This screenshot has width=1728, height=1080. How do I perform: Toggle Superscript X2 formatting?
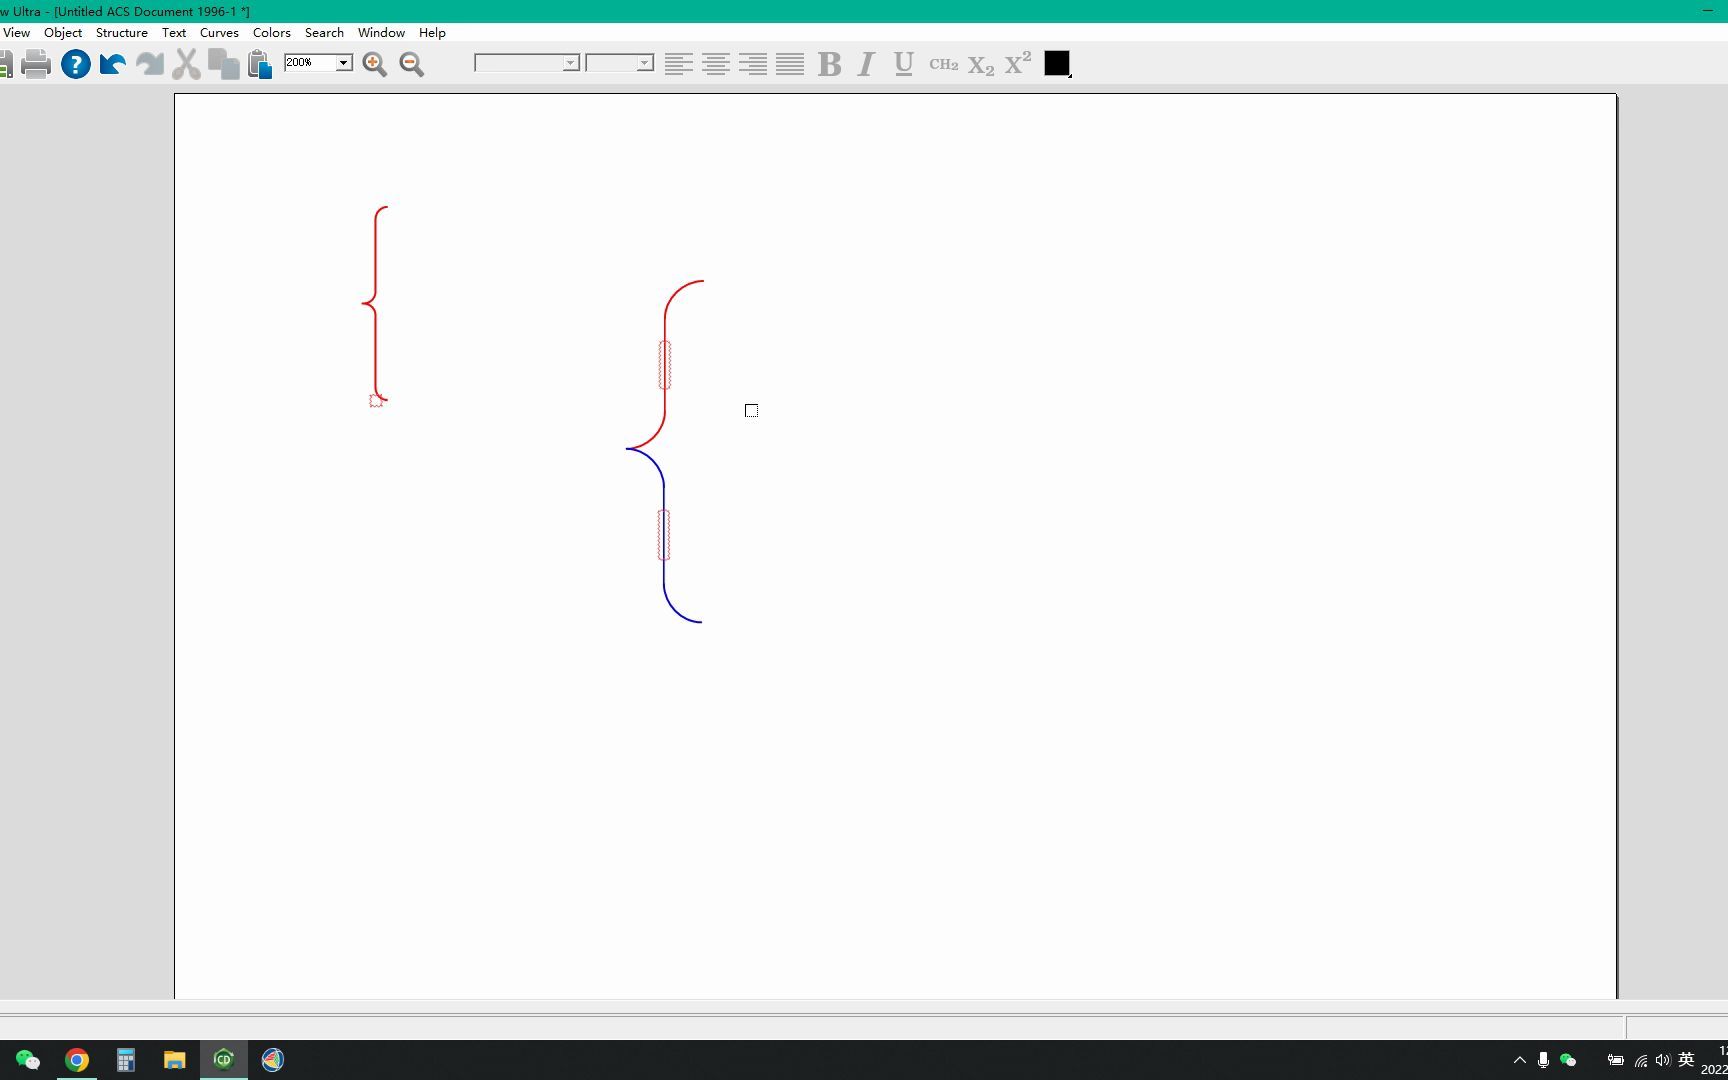point(1018,63)
